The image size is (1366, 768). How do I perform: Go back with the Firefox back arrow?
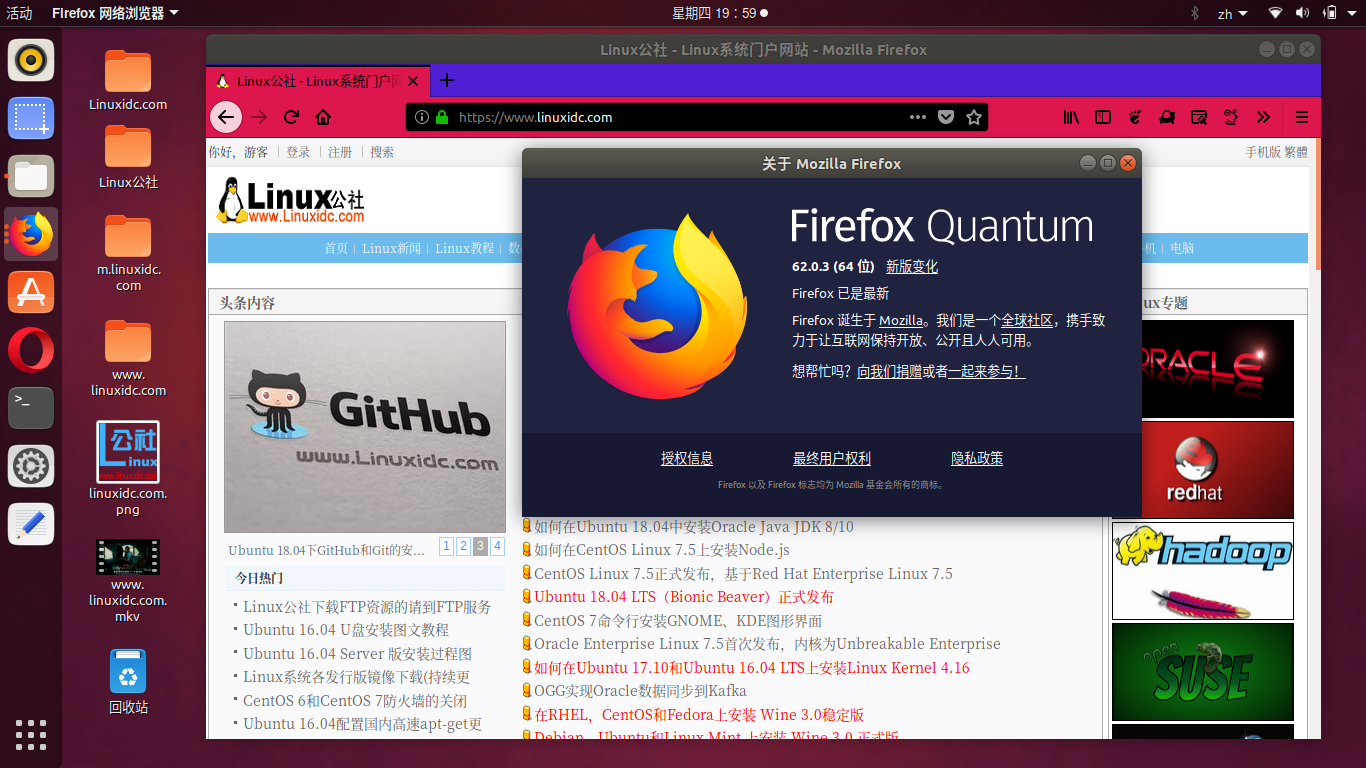click(226, 117)
